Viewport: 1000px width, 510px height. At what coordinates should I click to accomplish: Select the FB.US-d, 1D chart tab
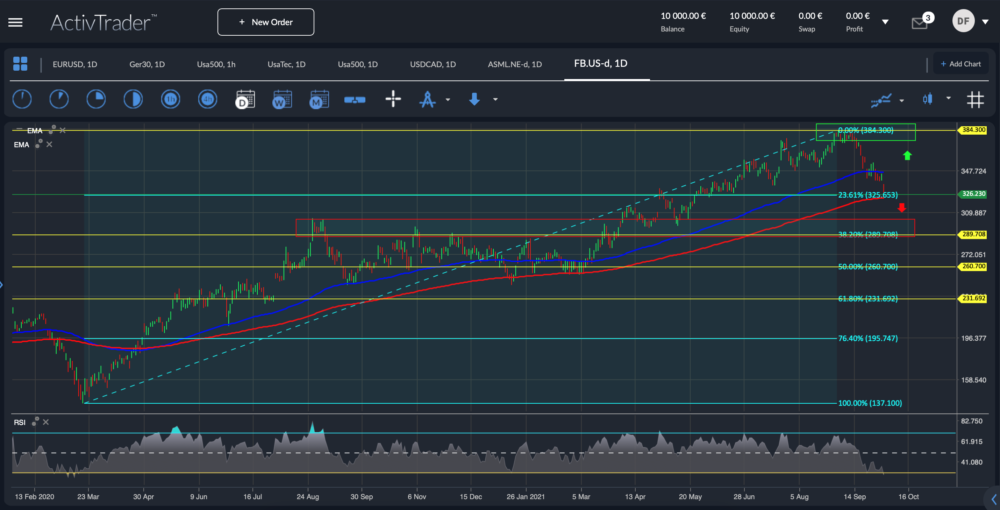pyautogui.click(x=601, y=63)
